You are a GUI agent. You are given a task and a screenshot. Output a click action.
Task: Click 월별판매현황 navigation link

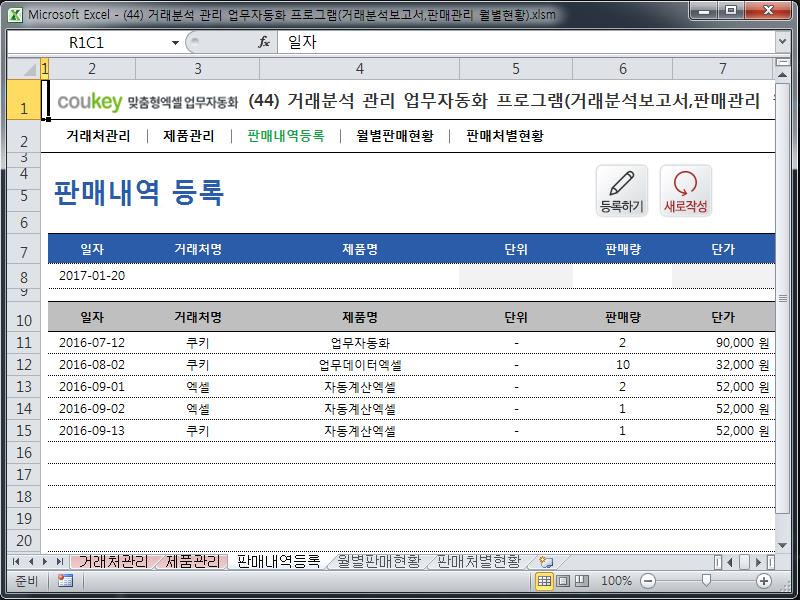[395, 136]
